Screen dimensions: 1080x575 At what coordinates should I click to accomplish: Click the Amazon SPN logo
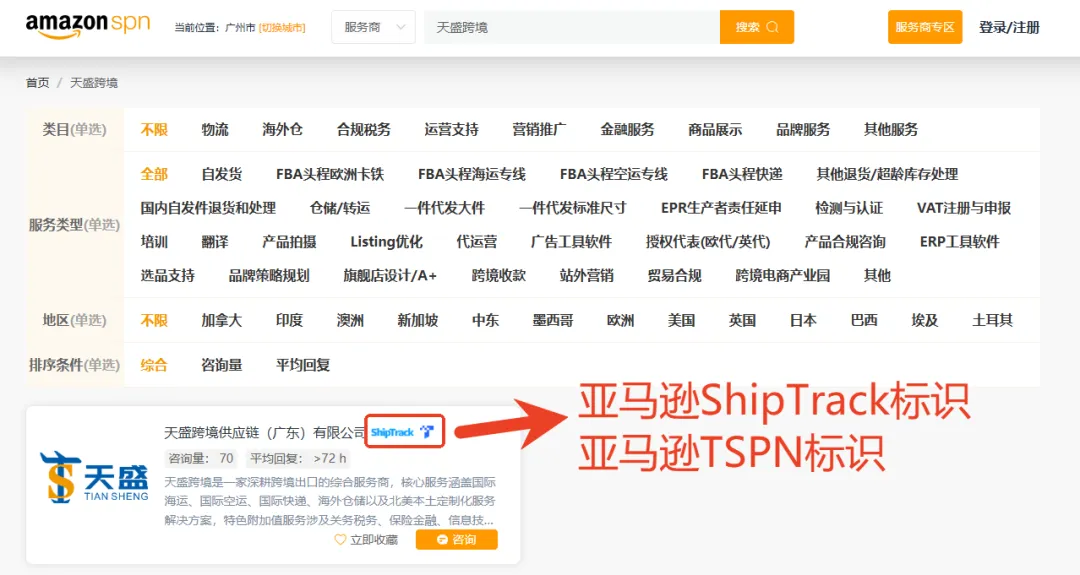tap(87, 26)
